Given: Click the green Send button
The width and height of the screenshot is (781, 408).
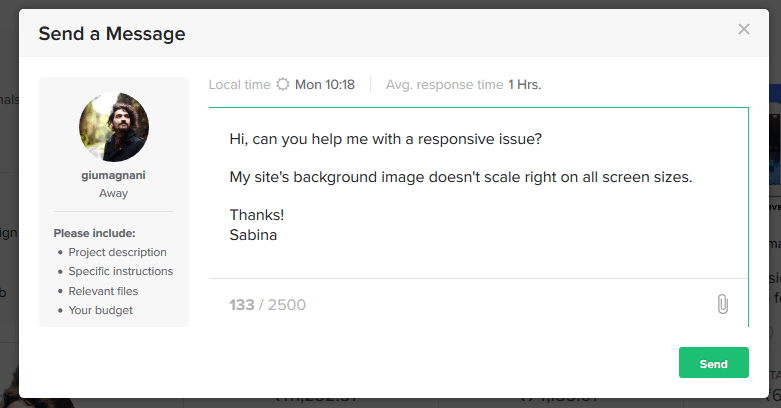Looking at the screenshot, I should tap(713, 363).
